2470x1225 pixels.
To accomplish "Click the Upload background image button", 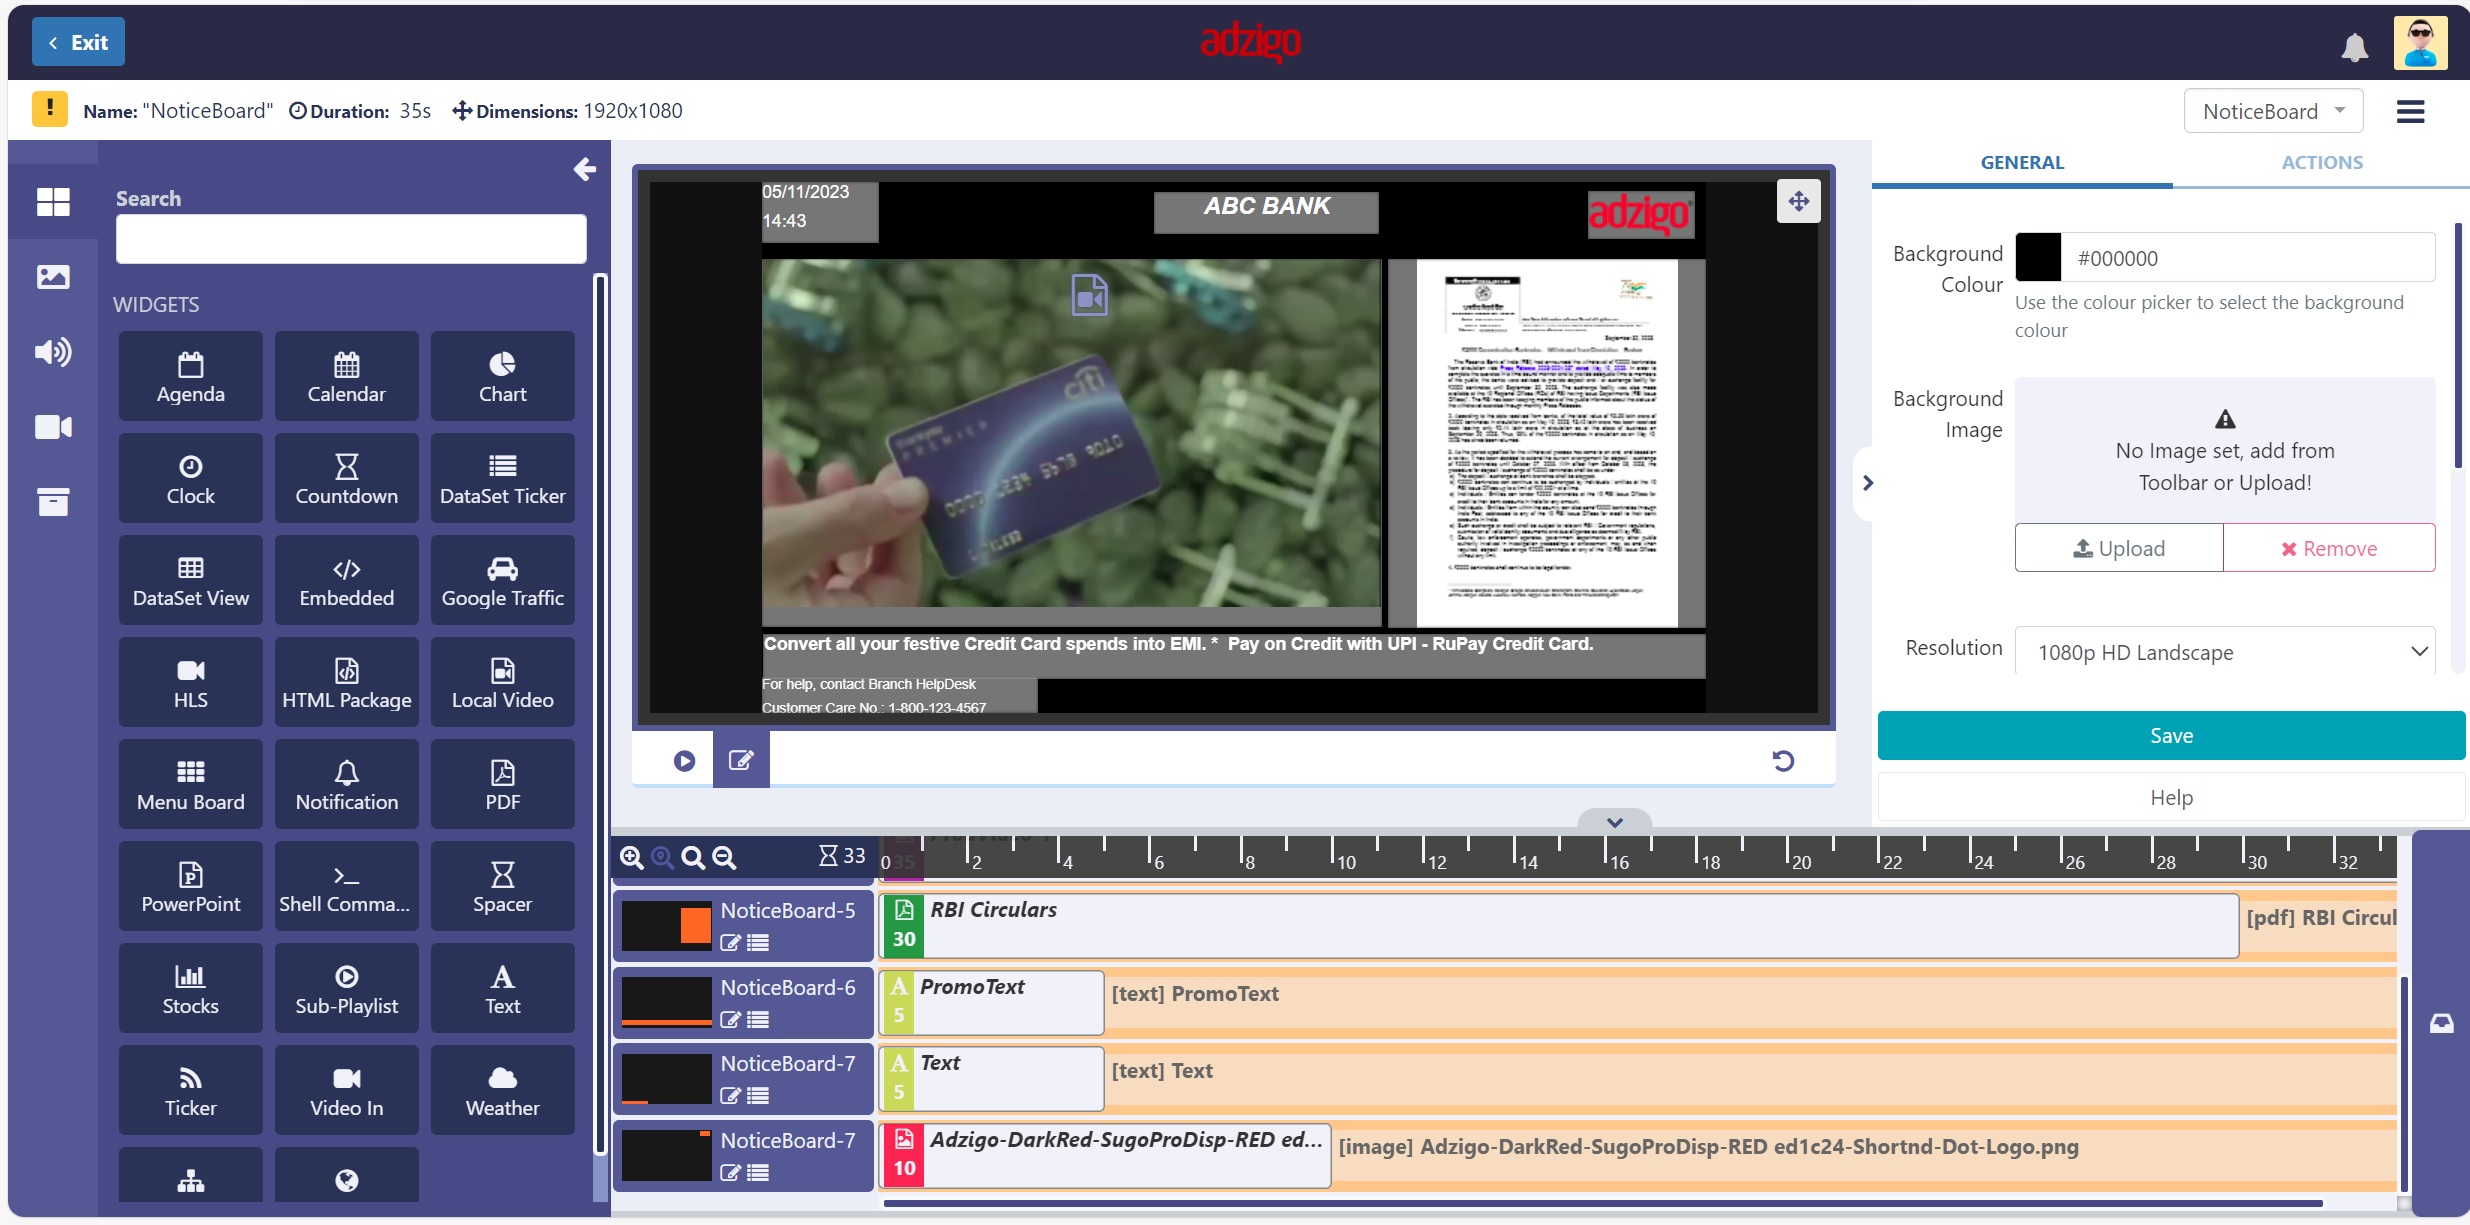I will (2119, 548).
